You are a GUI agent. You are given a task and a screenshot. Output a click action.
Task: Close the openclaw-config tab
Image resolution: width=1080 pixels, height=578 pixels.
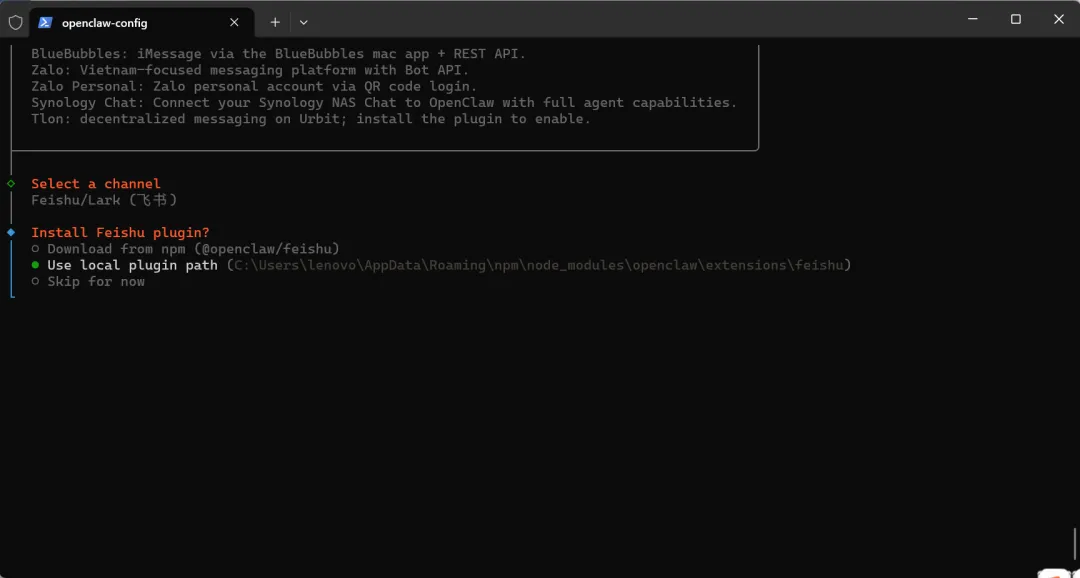coord(235,22)
